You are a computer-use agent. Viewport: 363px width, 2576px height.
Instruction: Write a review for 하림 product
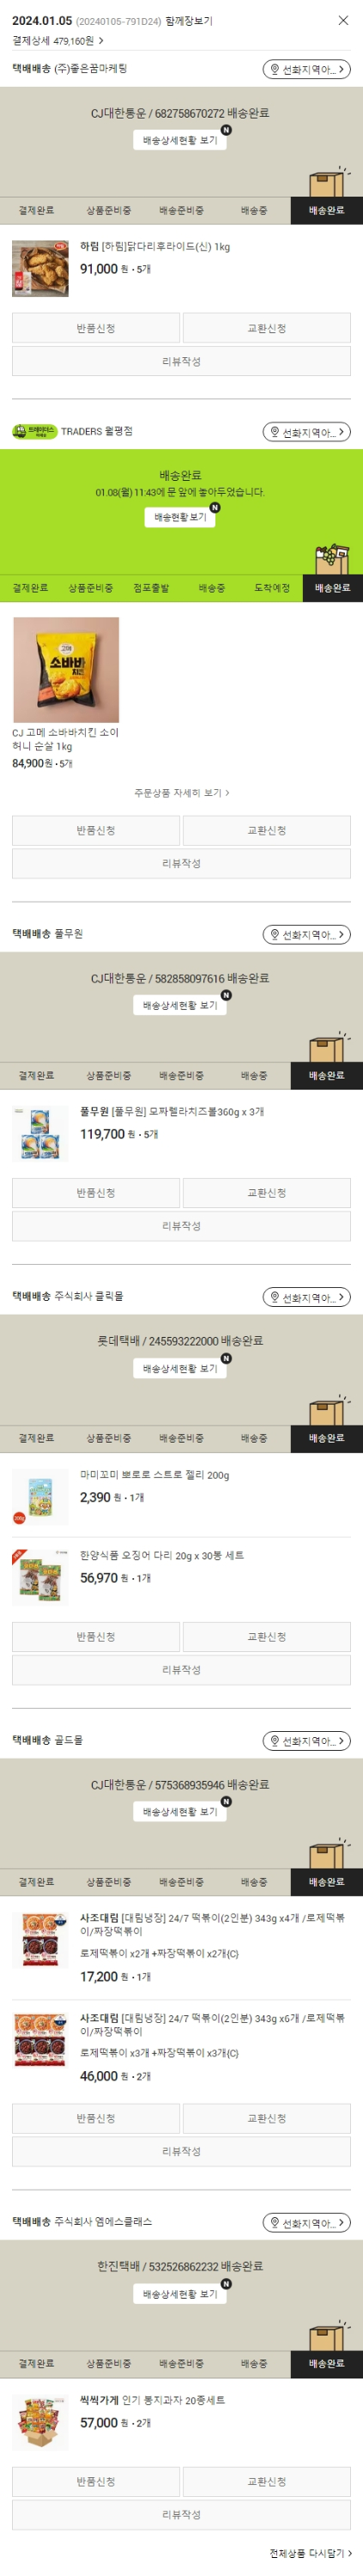tap(181, 361)
